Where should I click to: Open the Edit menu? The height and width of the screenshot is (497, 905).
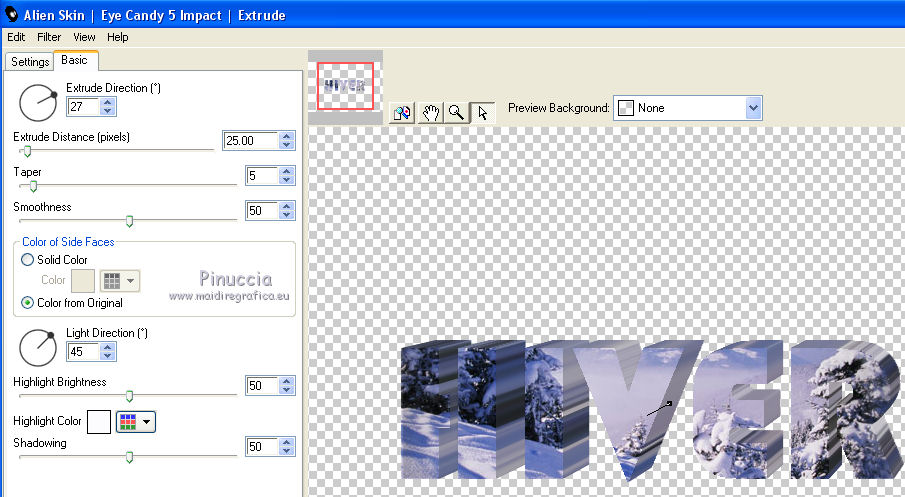pyautogui.click(x=16, y=37)
